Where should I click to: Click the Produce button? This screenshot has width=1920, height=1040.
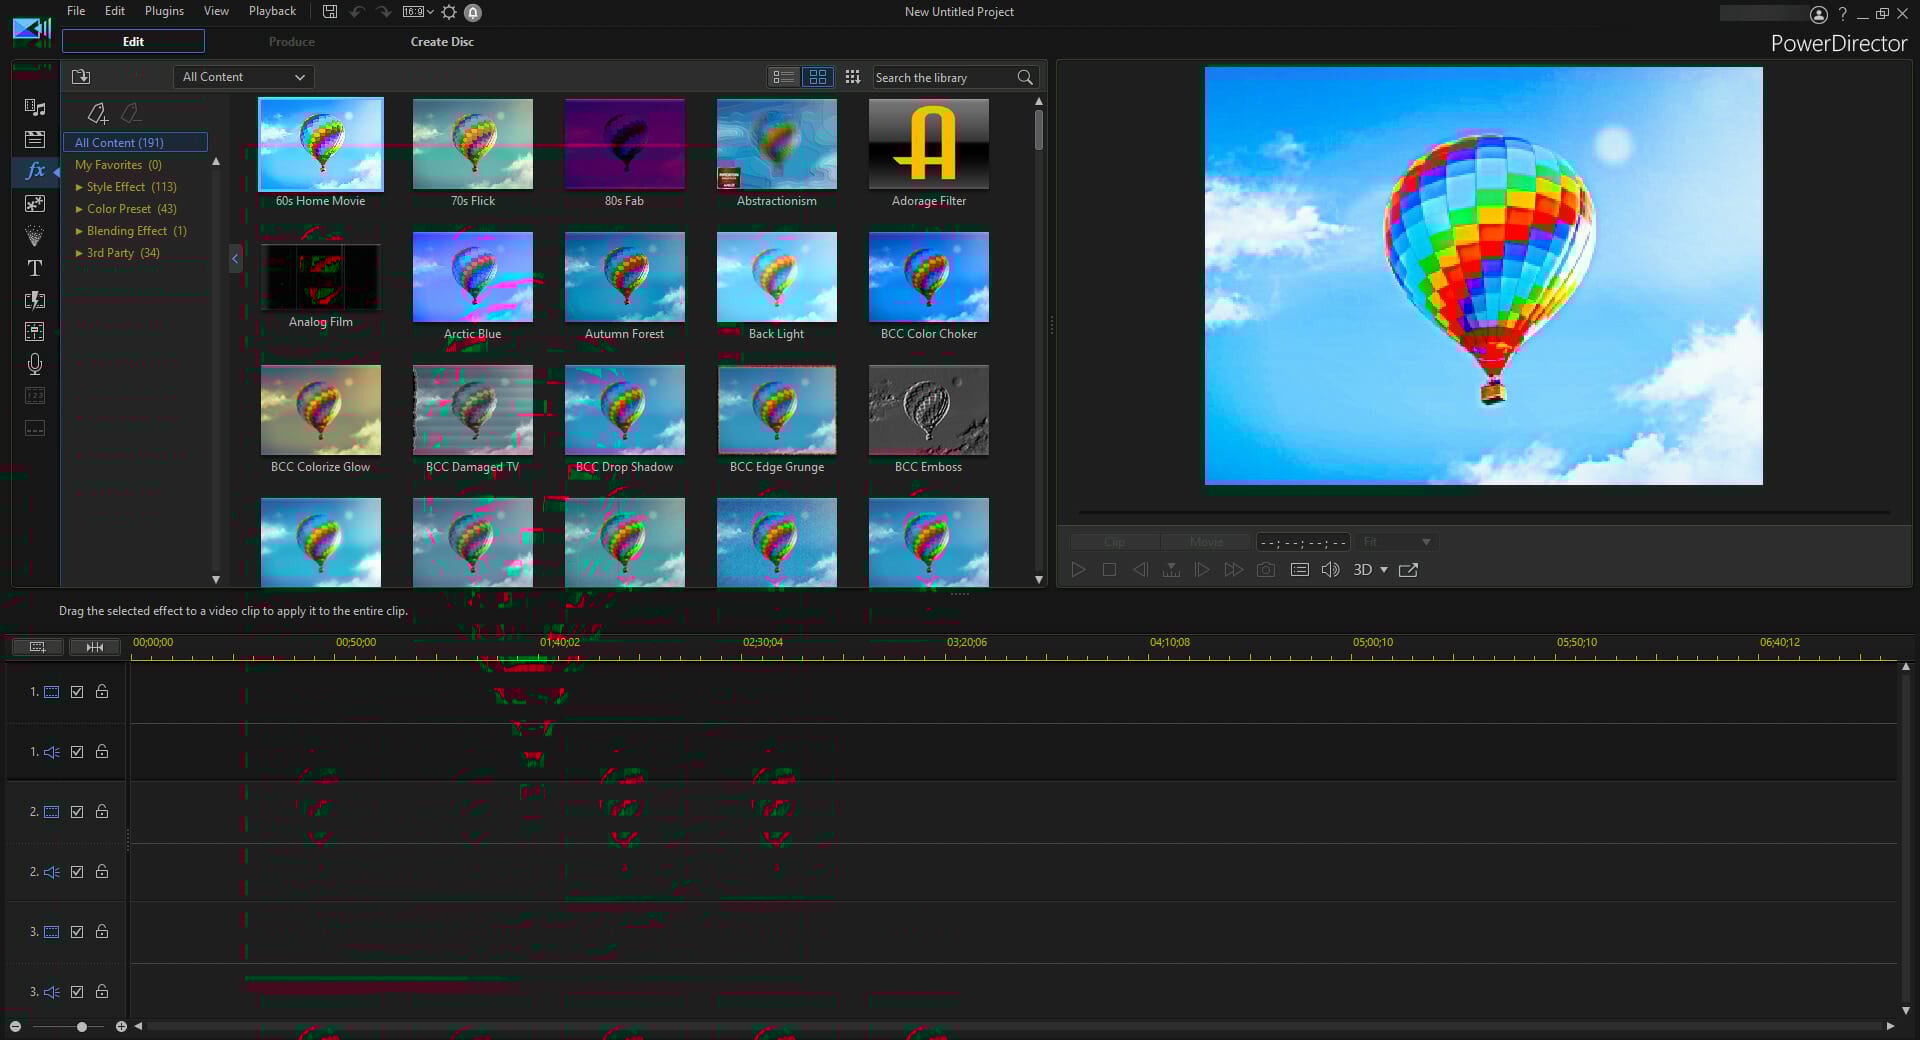[292, 42]
